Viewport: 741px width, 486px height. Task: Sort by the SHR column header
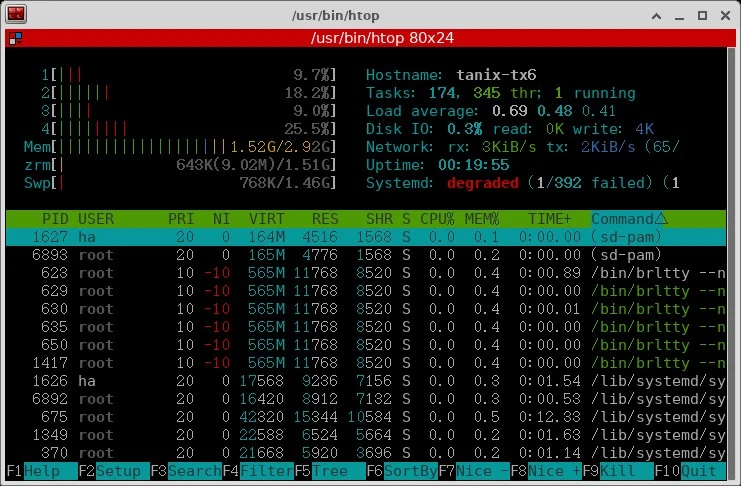tap(379, 219)
